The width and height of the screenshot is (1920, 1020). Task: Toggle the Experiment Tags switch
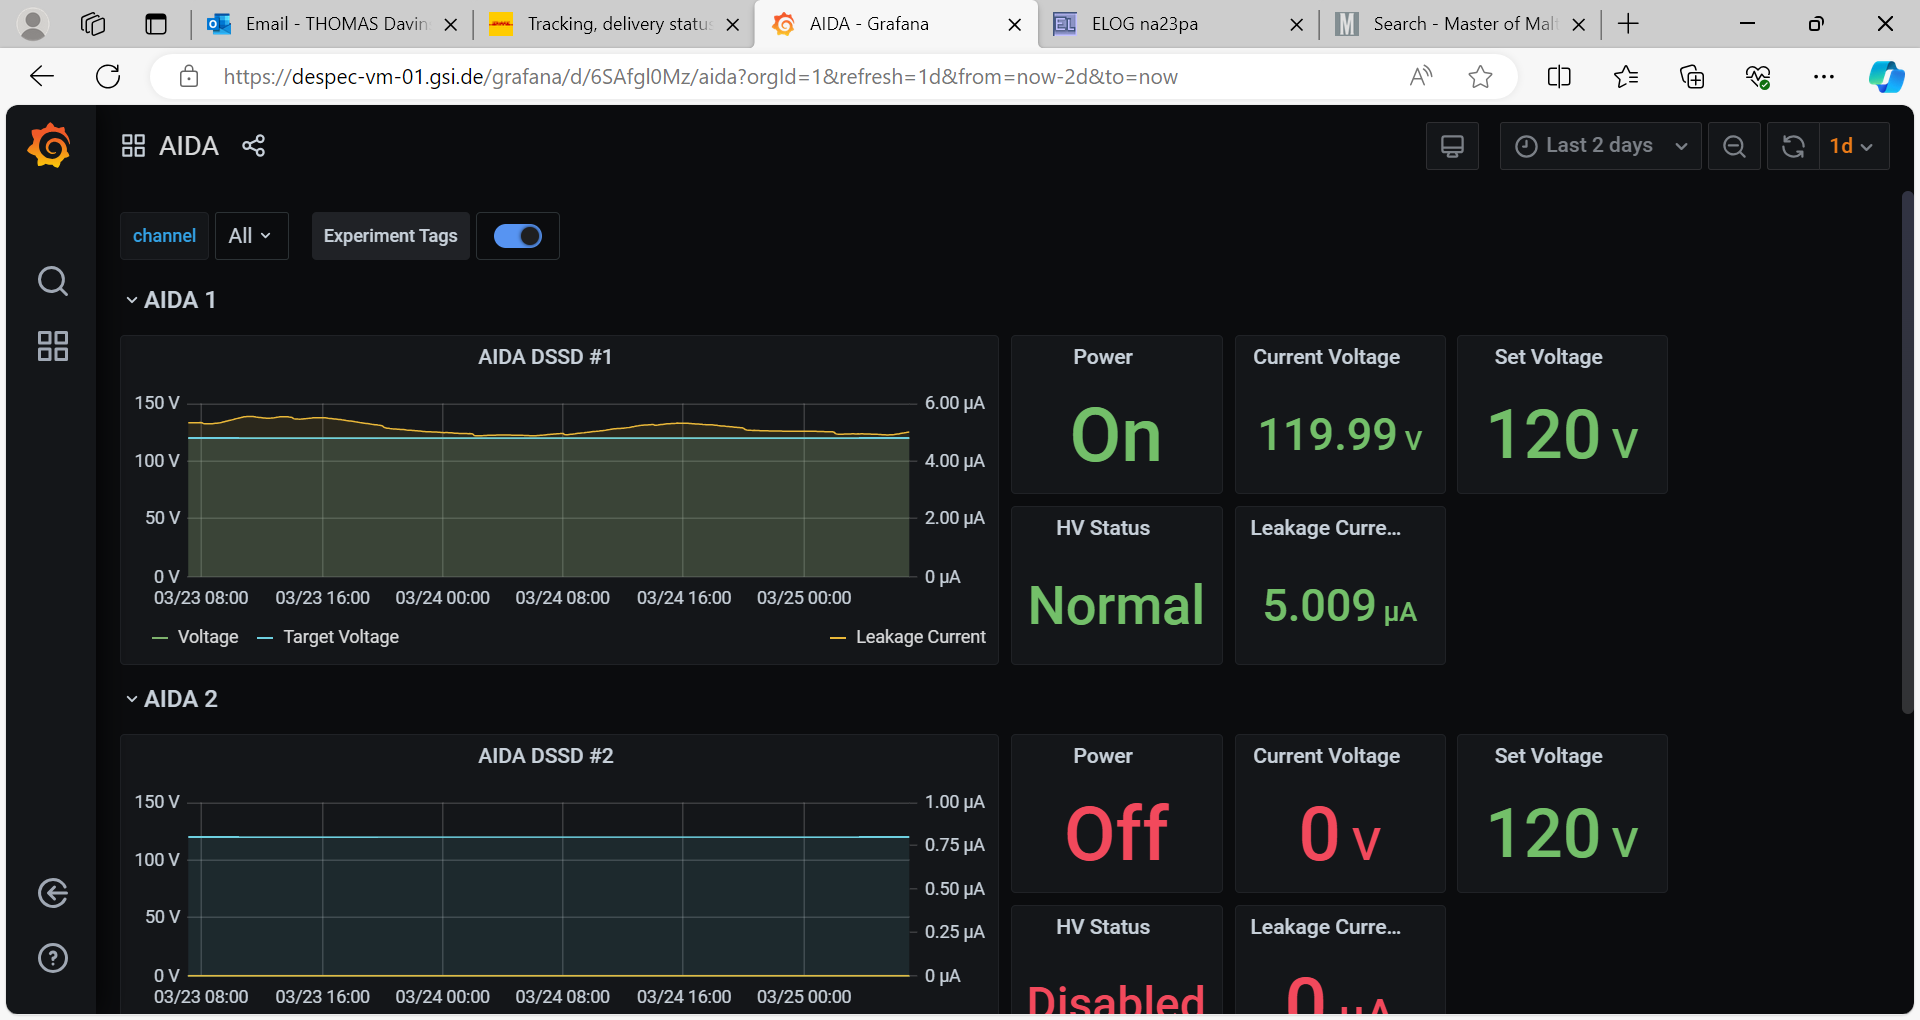518,236
